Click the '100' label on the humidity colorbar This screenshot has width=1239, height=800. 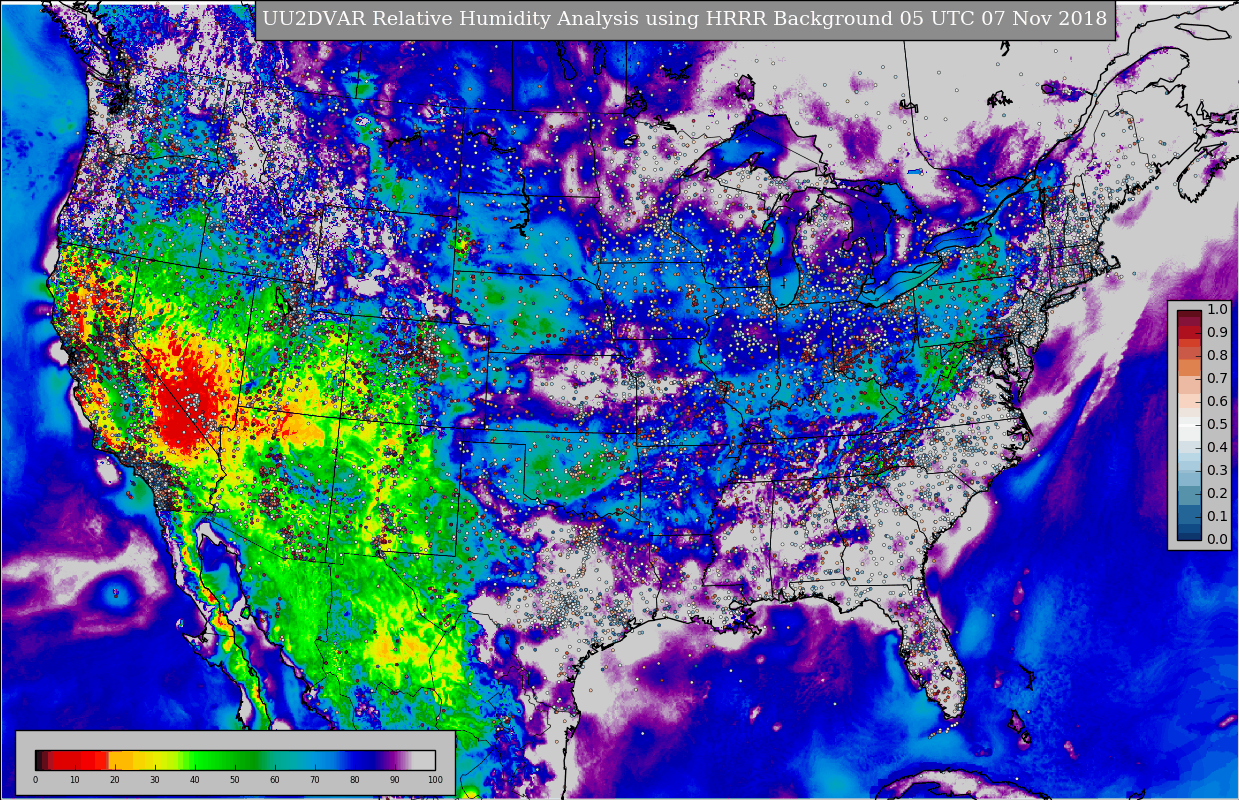(435, 780)
